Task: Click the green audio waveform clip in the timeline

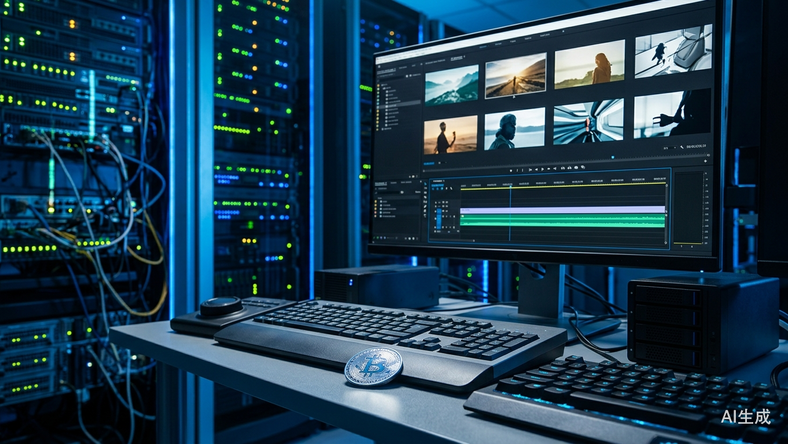Action: point(563,221)
